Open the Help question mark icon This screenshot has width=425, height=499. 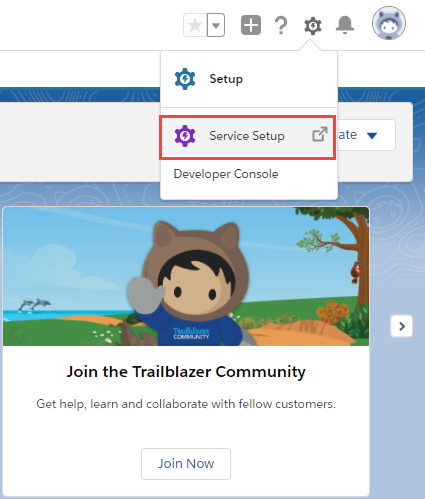click(281, 25)
